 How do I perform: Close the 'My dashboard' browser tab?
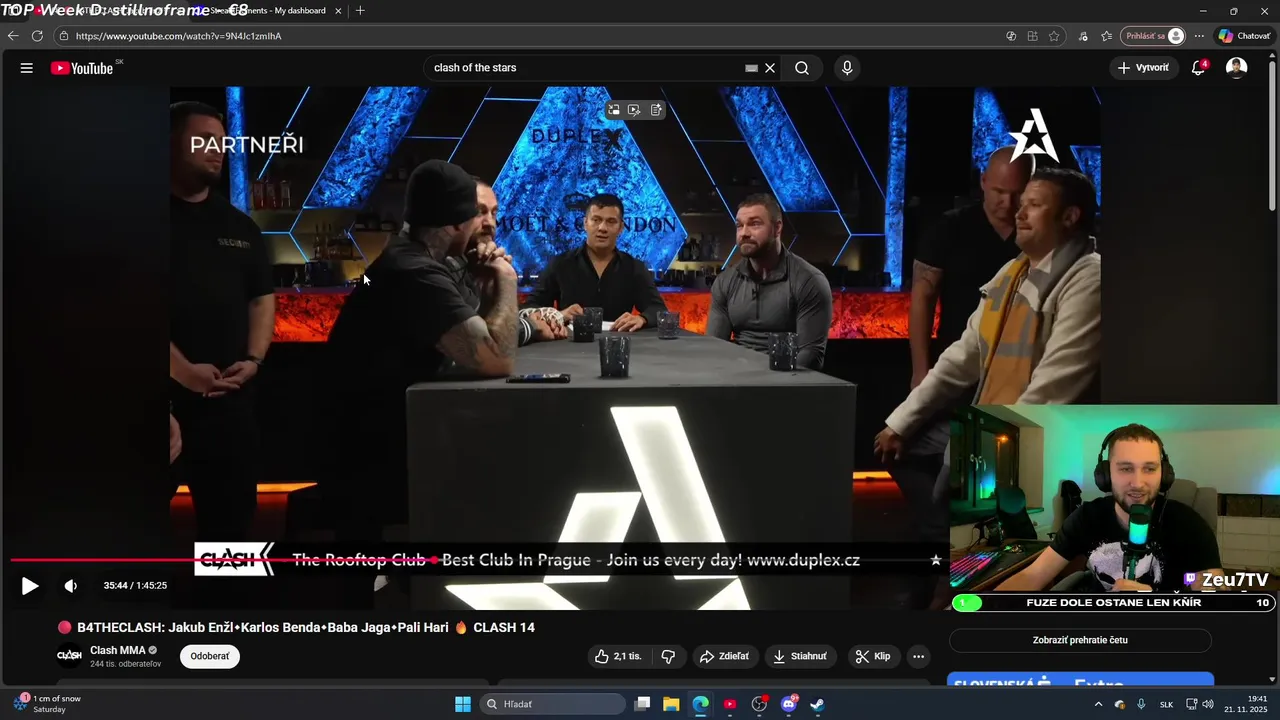(338, 10)
